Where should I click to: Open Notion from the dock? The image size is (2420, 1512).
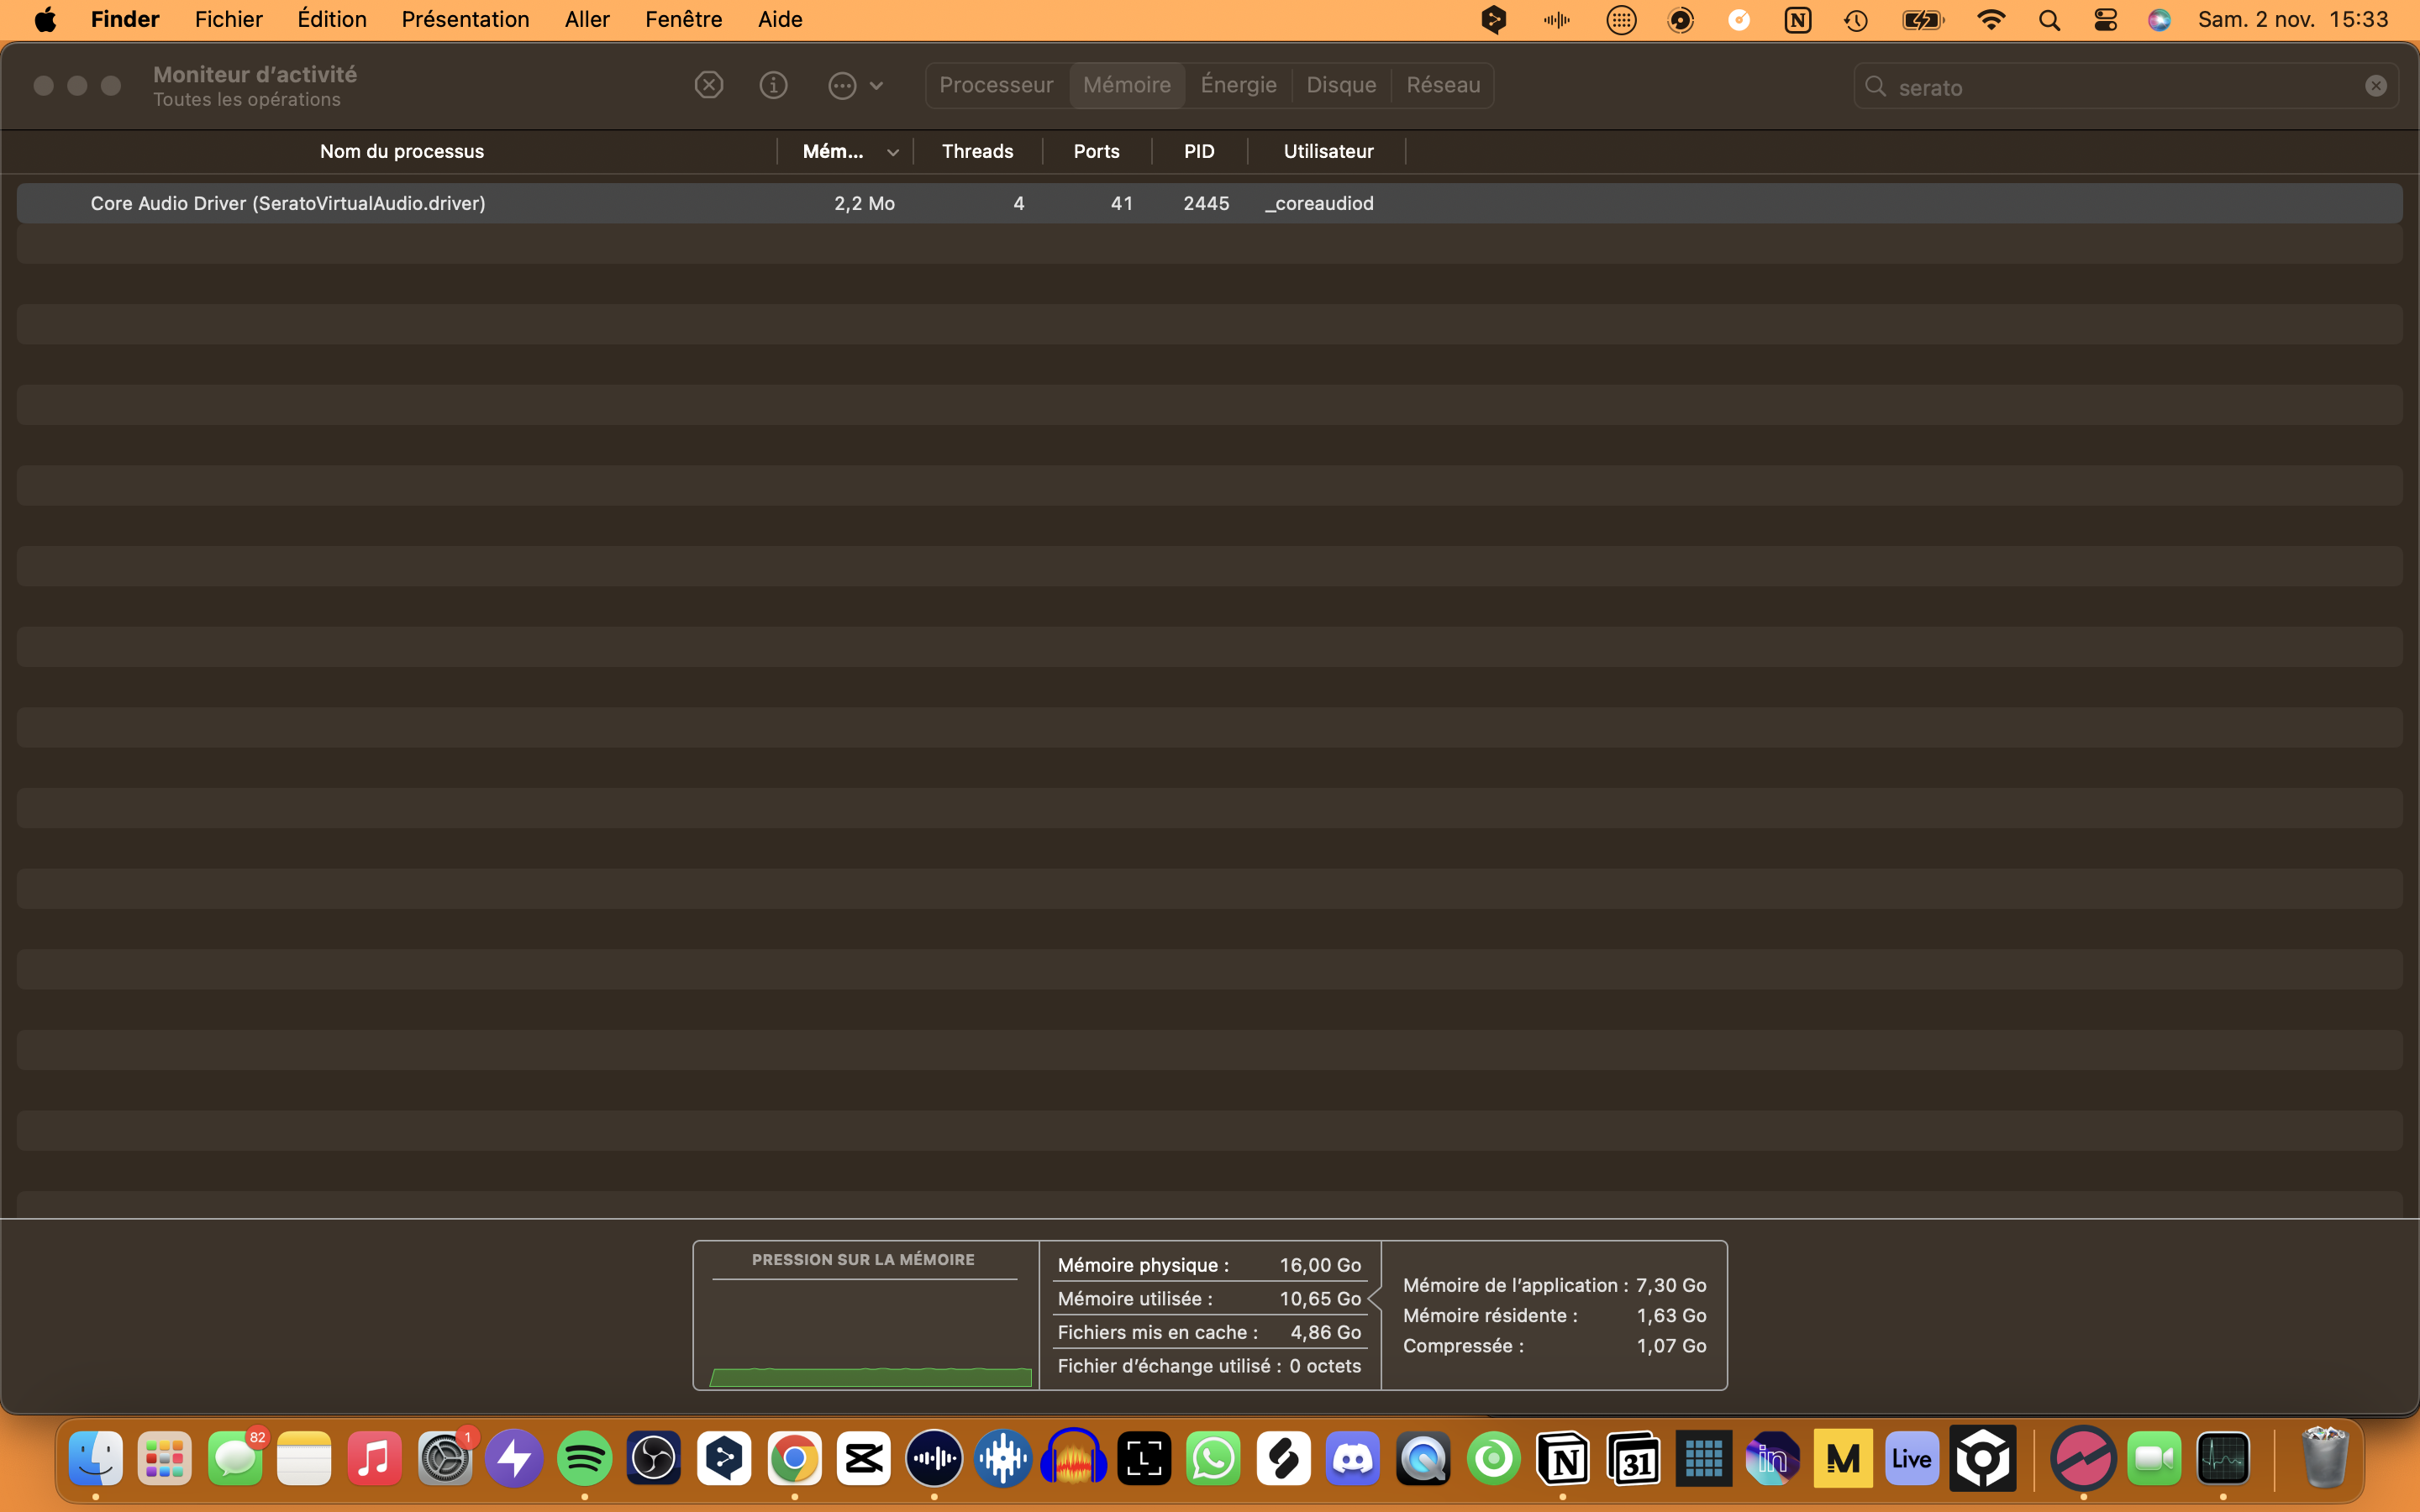tap(1563, 1459)
